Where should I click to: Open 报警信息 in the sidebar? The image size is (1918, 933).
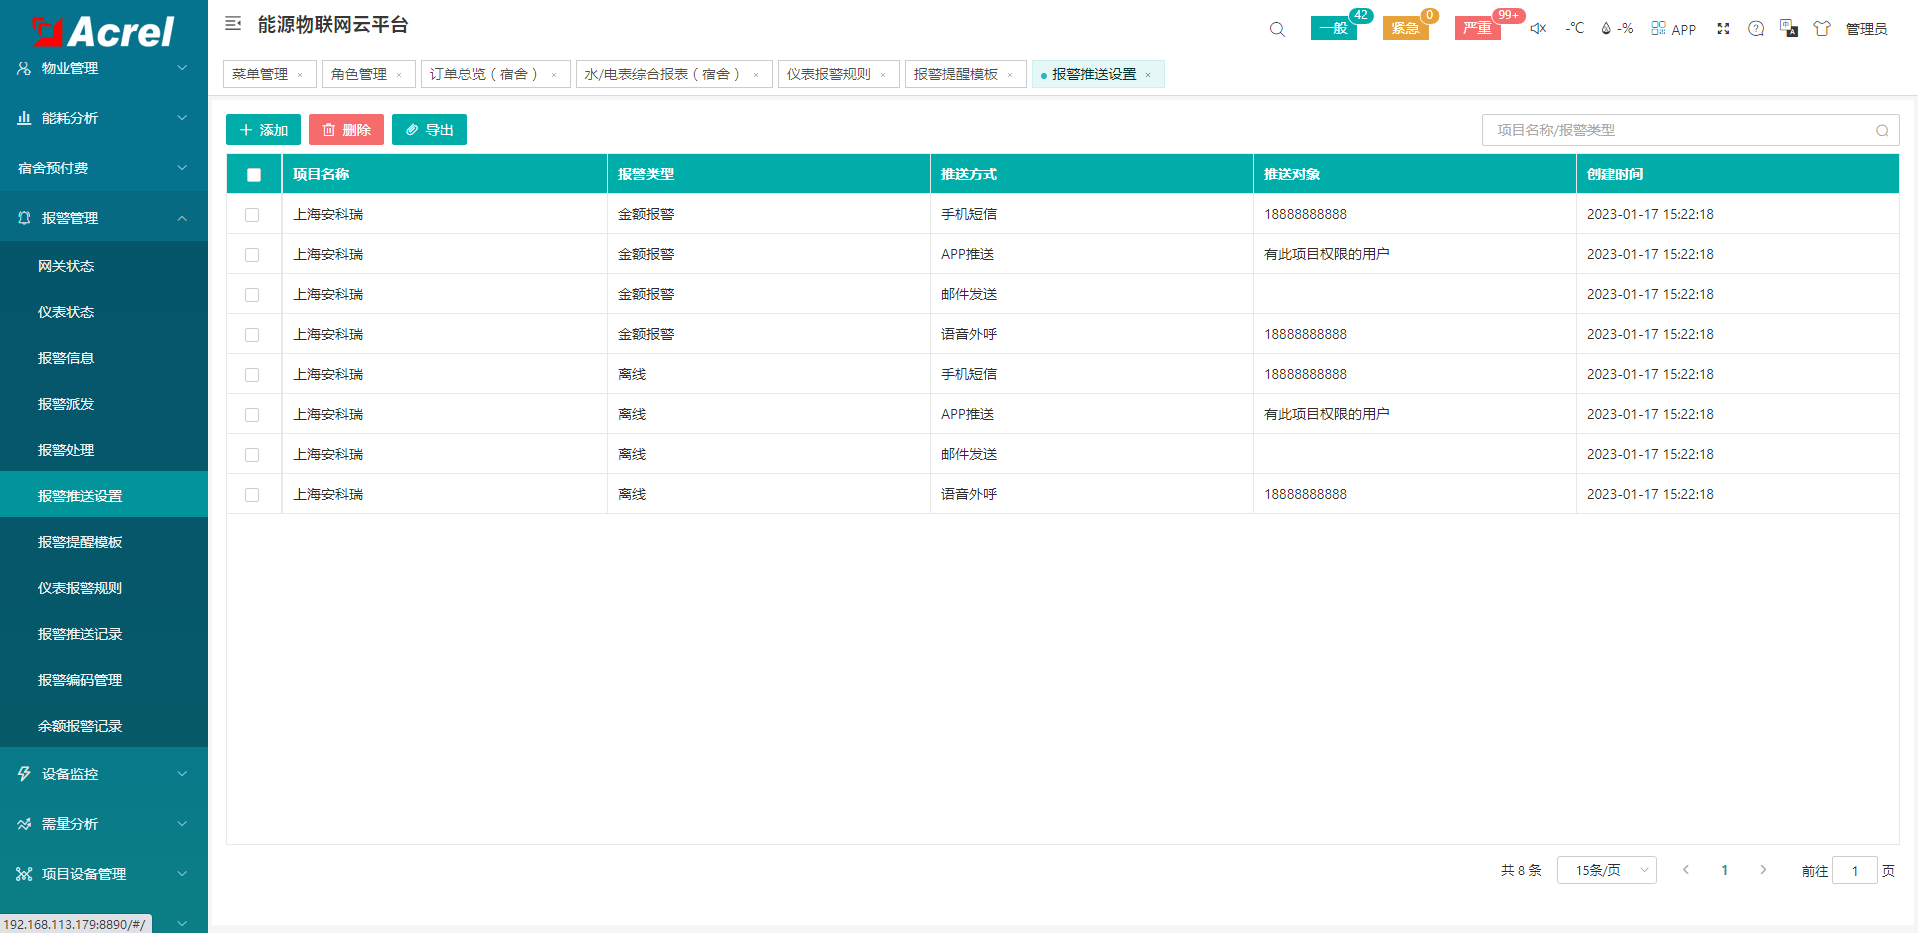[104, 358]
